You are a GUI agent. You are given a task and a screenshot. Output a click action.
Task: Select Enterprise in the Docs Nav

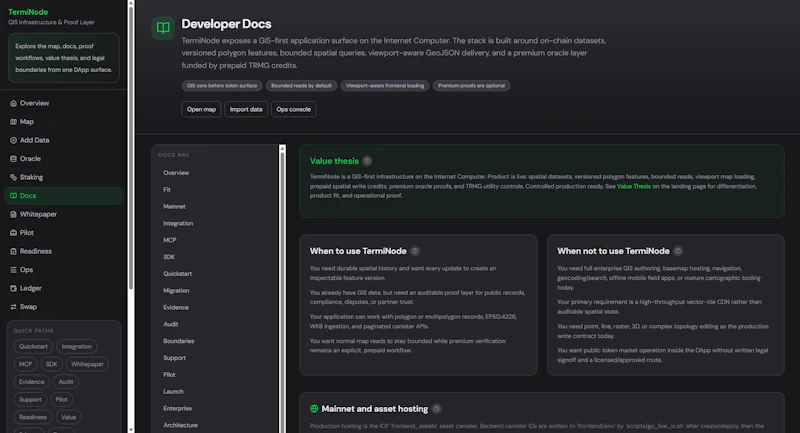(x=178, y=409)
